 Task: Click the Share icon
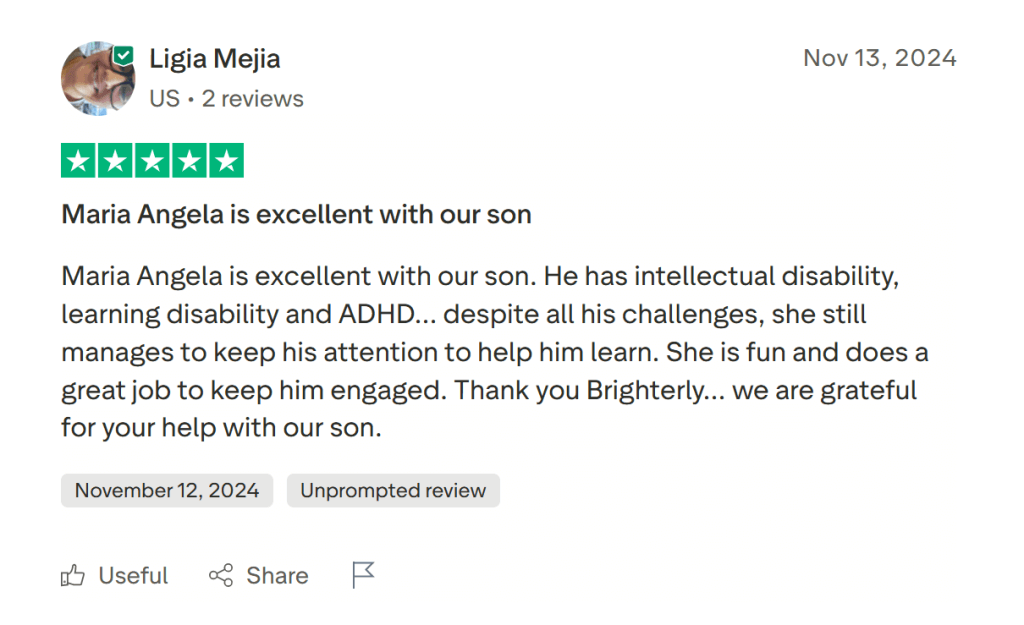[x=222, y=575]
